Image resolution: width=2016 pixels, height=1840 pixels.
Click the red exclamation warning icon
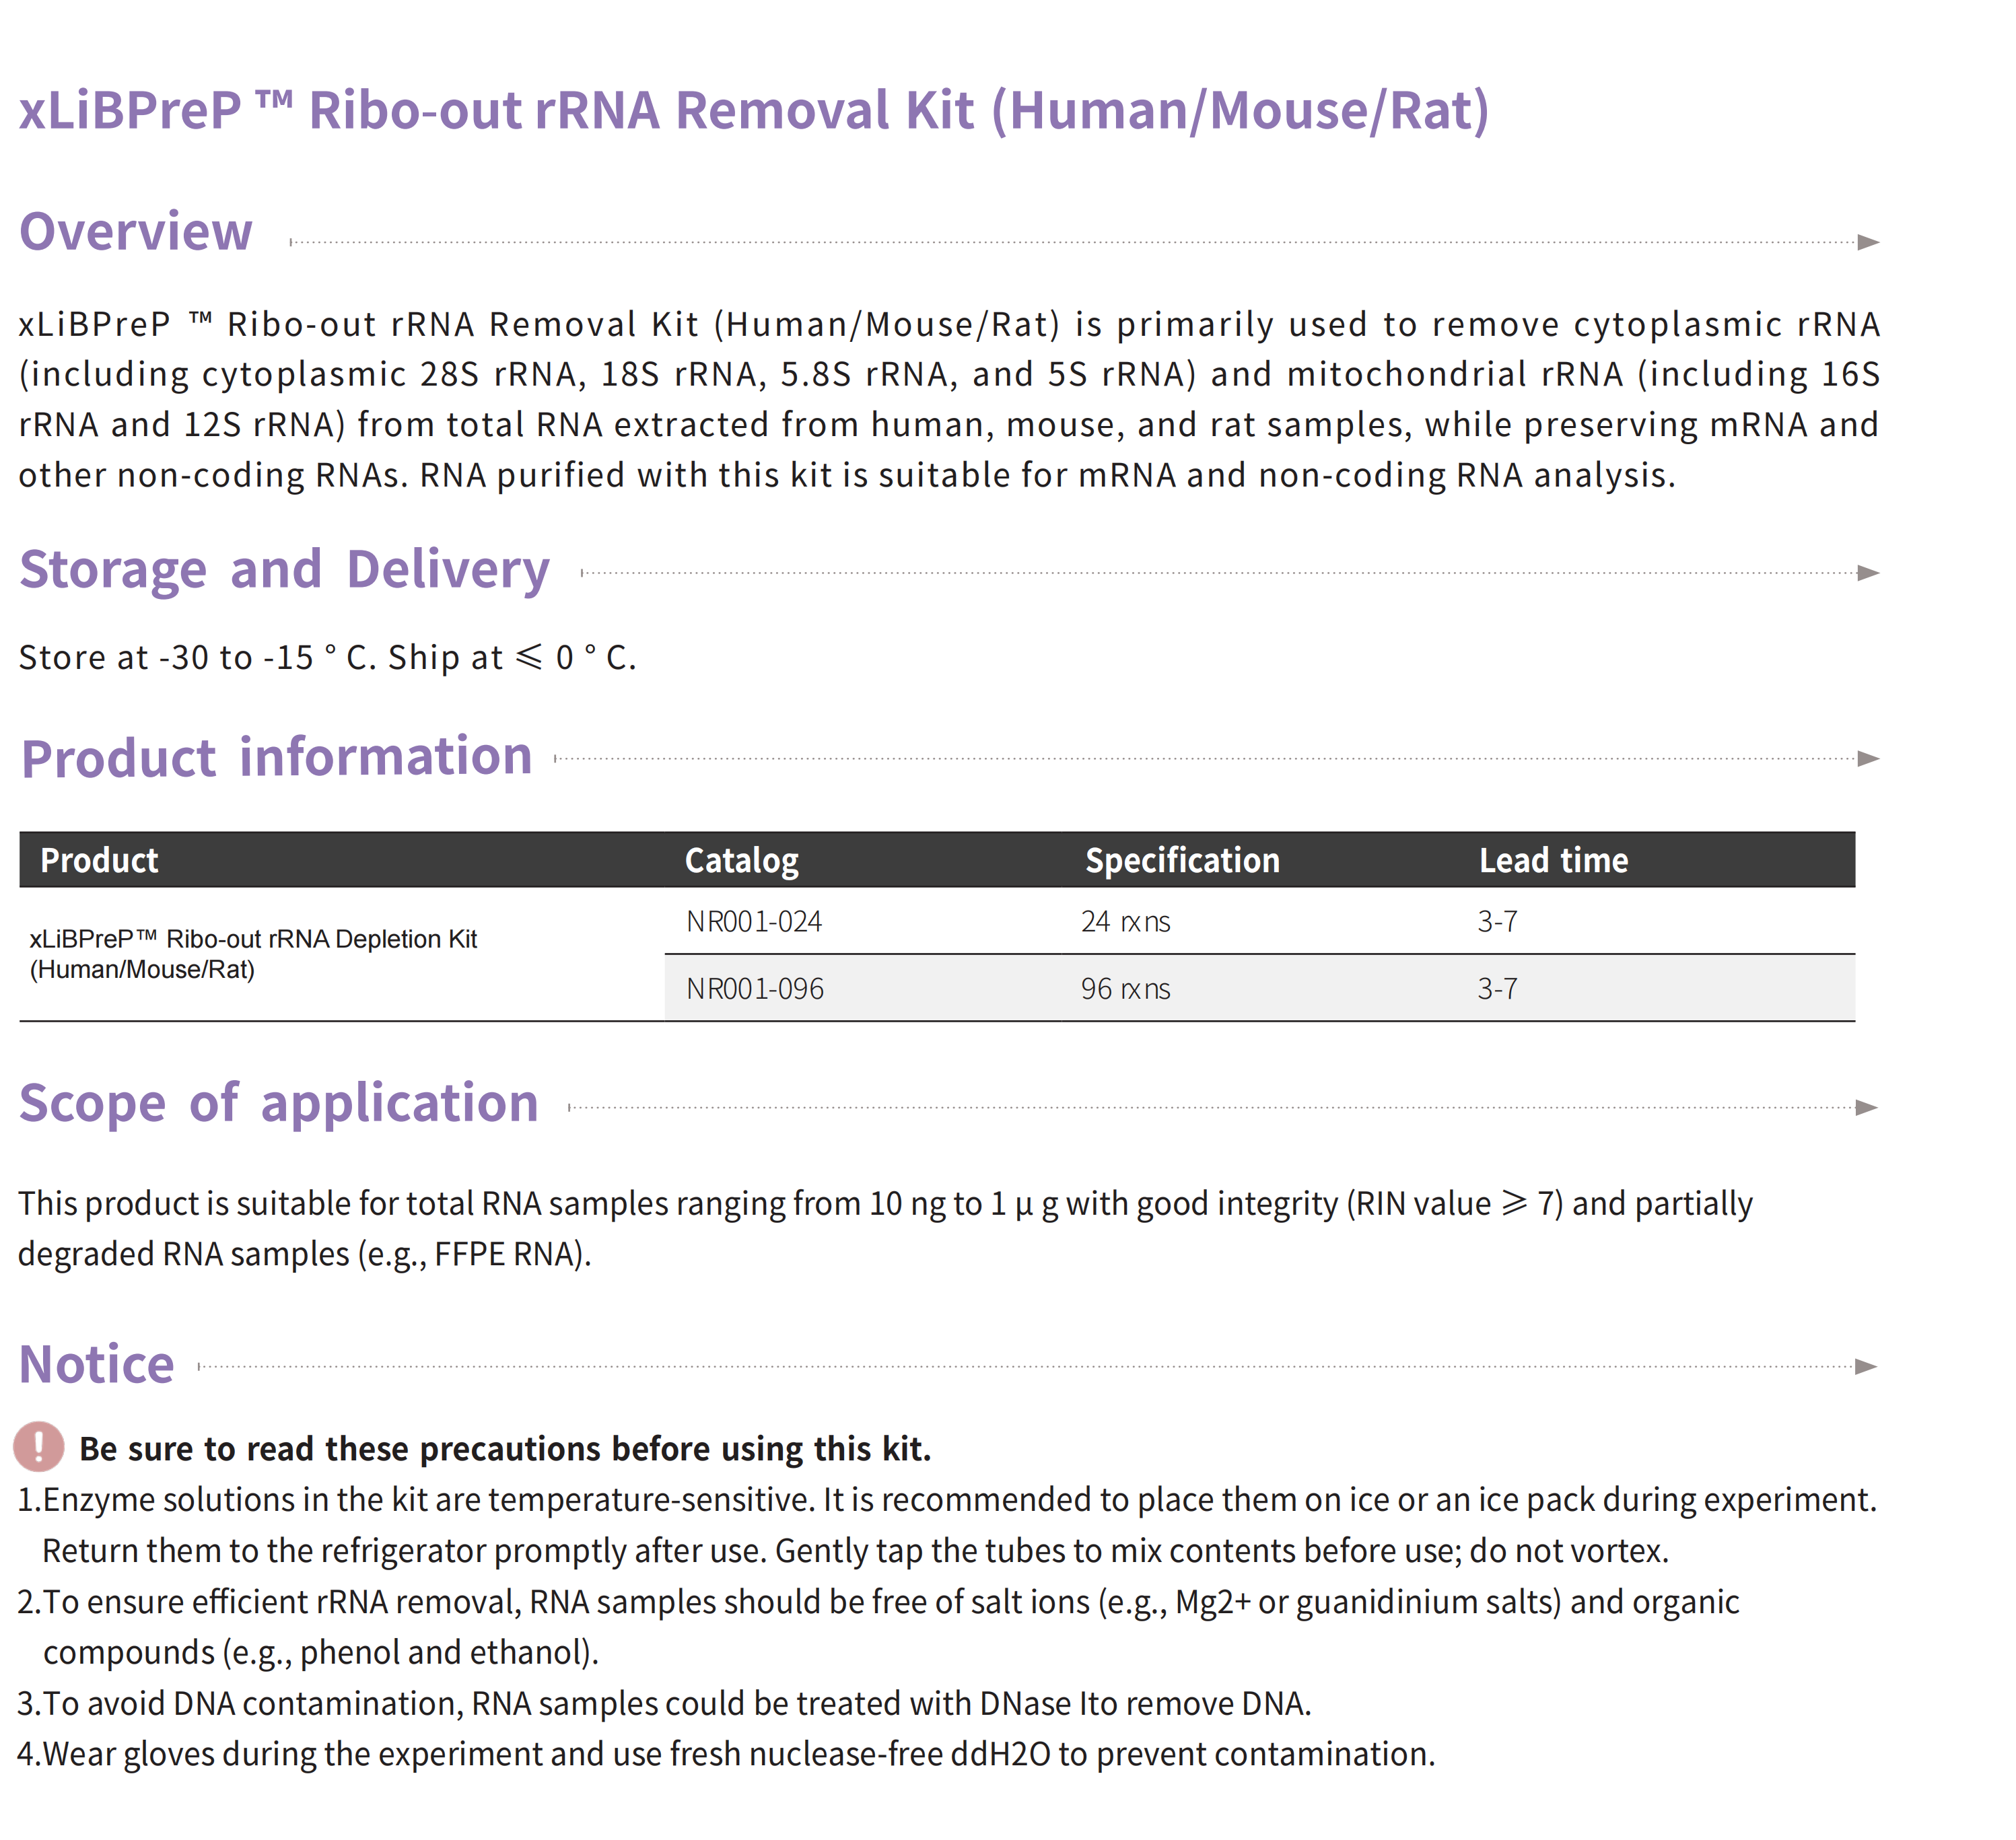point(39,1446)
